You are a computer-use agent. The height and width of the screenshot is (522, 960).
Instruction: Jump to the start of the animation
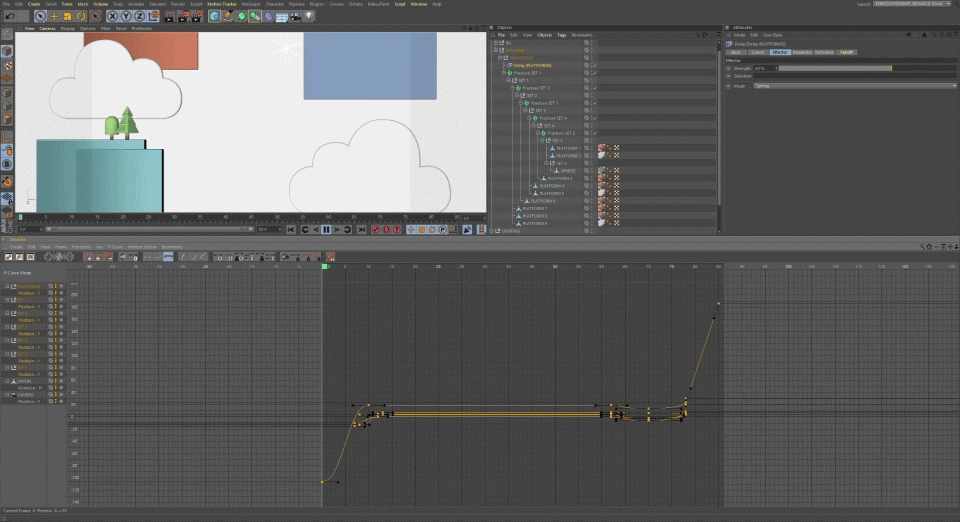[291, 229]
